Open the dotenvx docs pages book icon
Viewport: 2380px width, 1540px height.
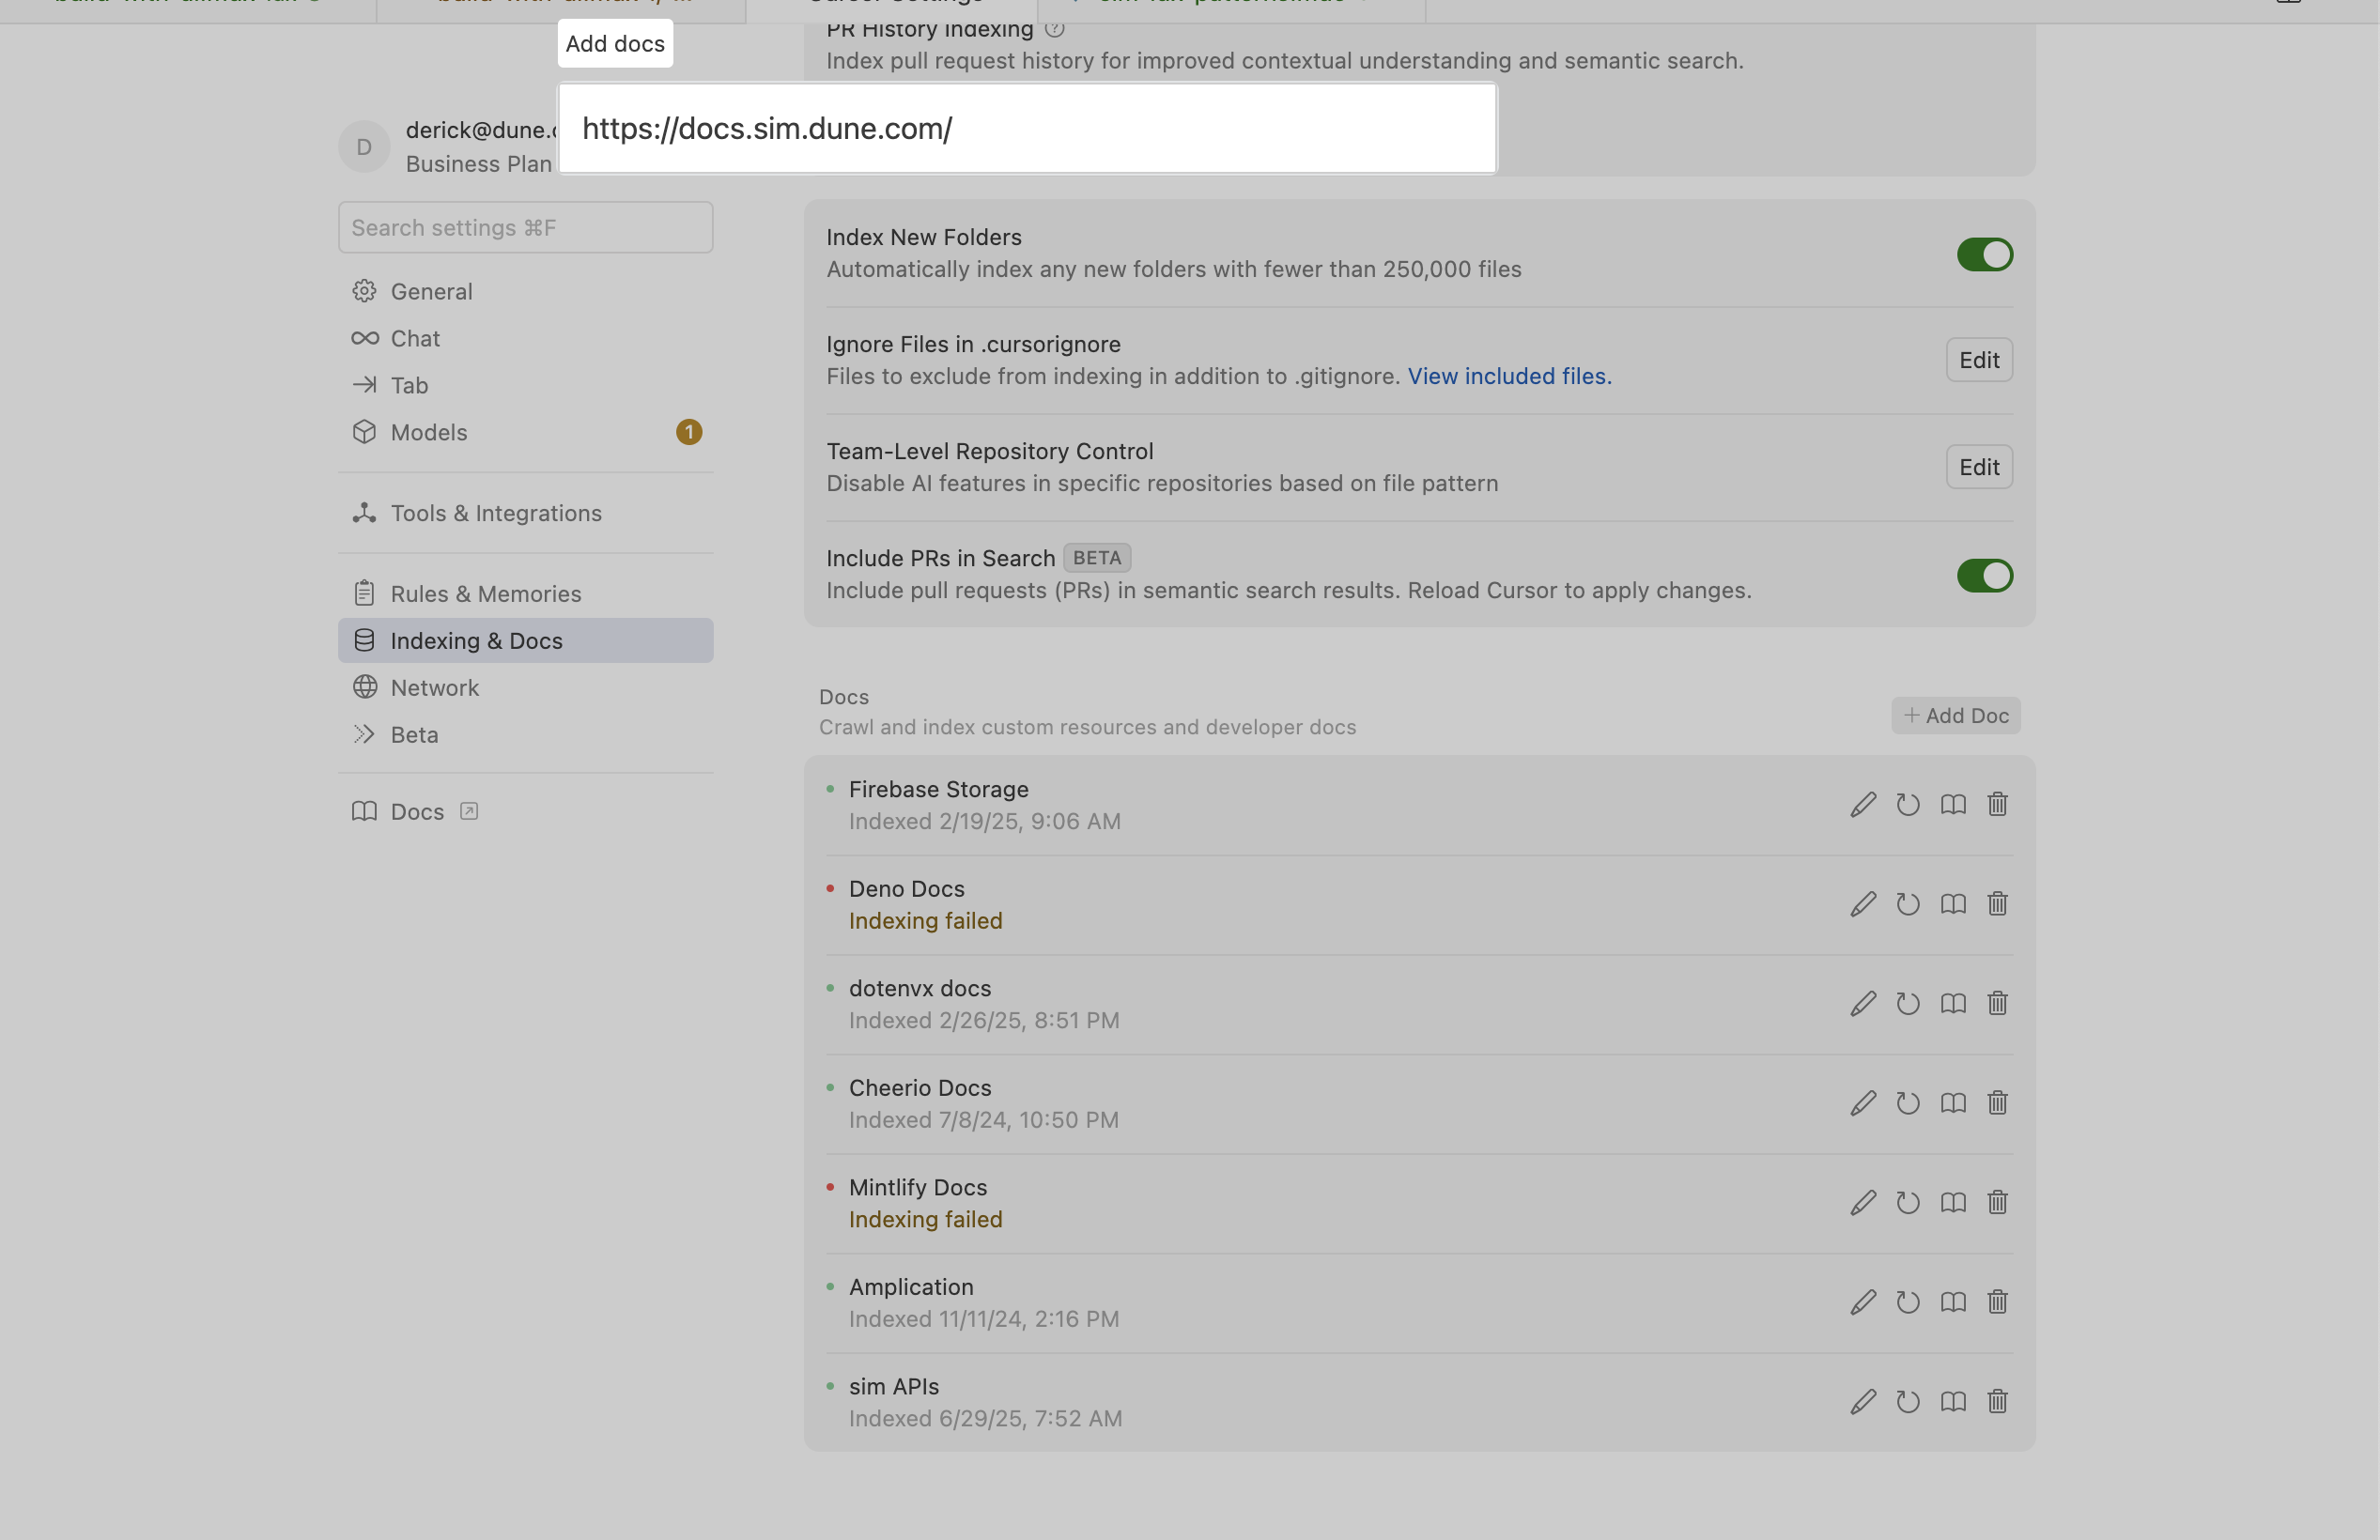1953,1004
